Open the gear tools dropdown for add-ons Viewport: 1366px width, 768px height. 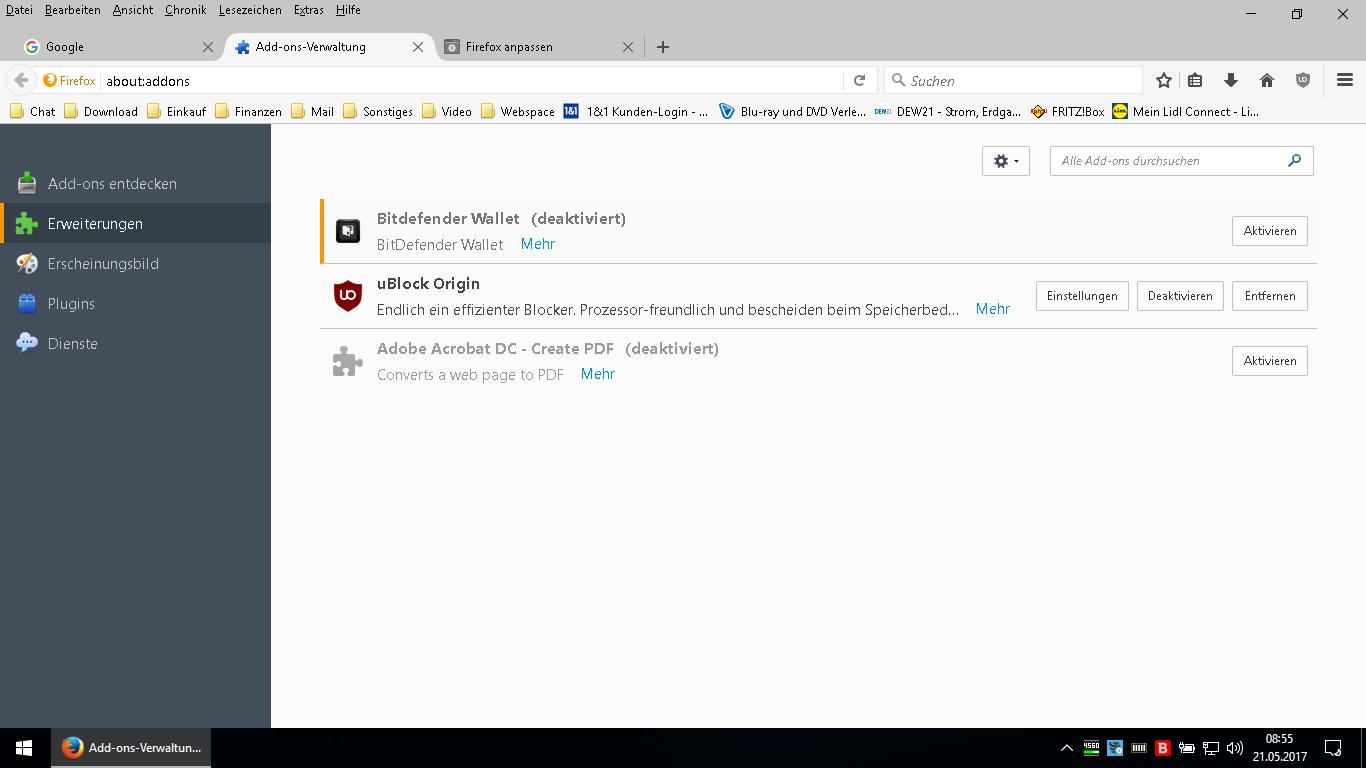(x=1006, y=161)
